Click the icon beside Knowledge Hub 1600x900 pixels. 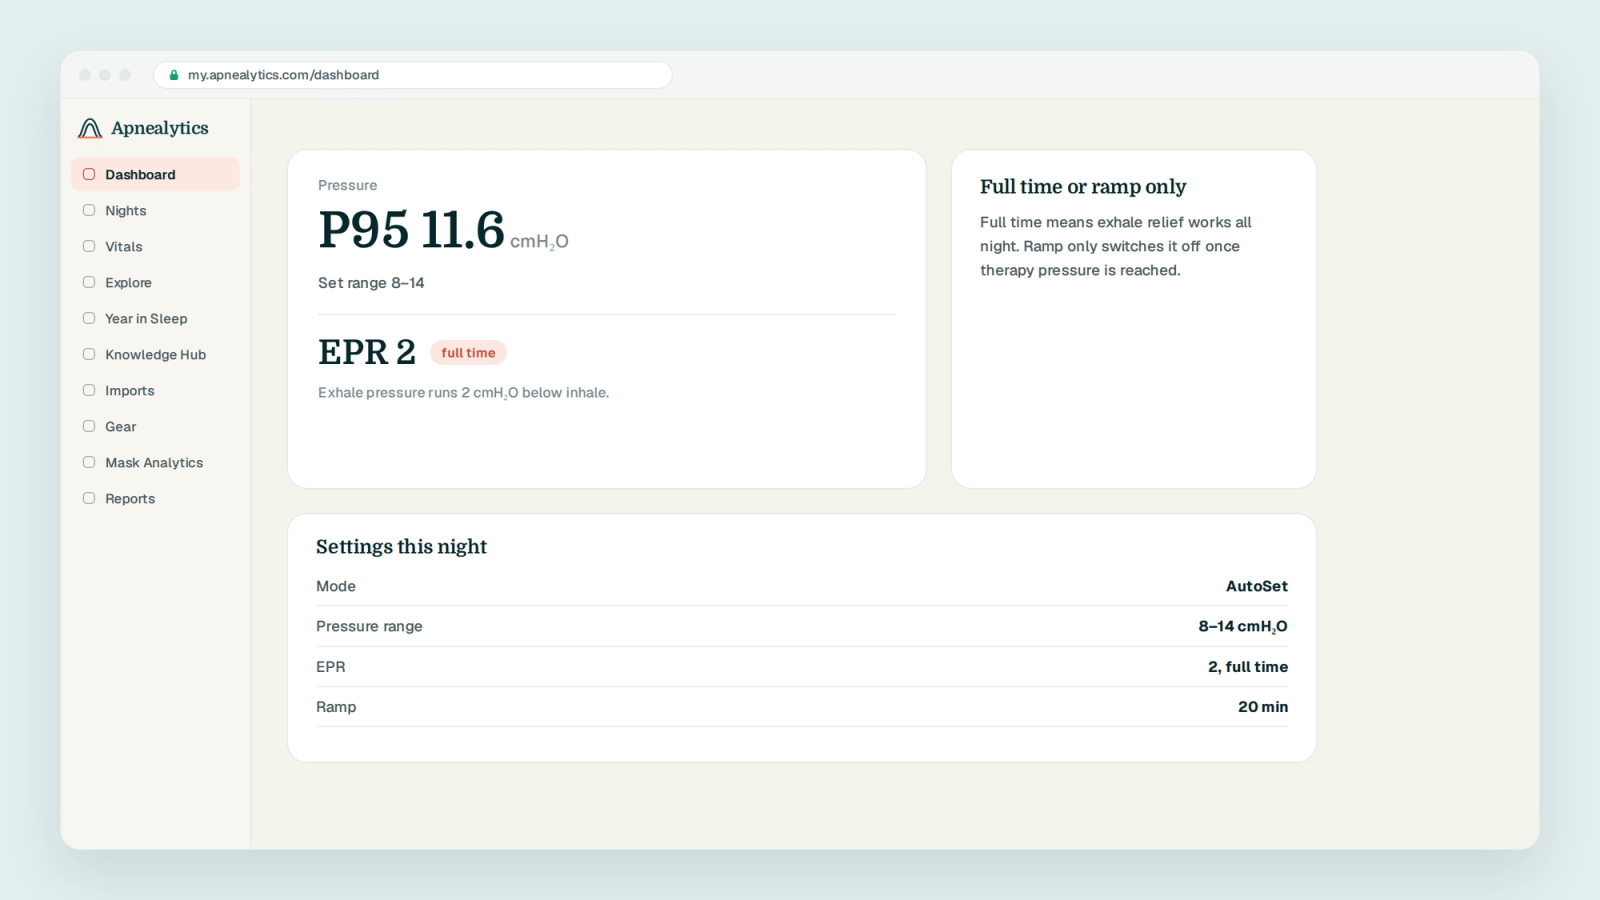click(89, 354)
